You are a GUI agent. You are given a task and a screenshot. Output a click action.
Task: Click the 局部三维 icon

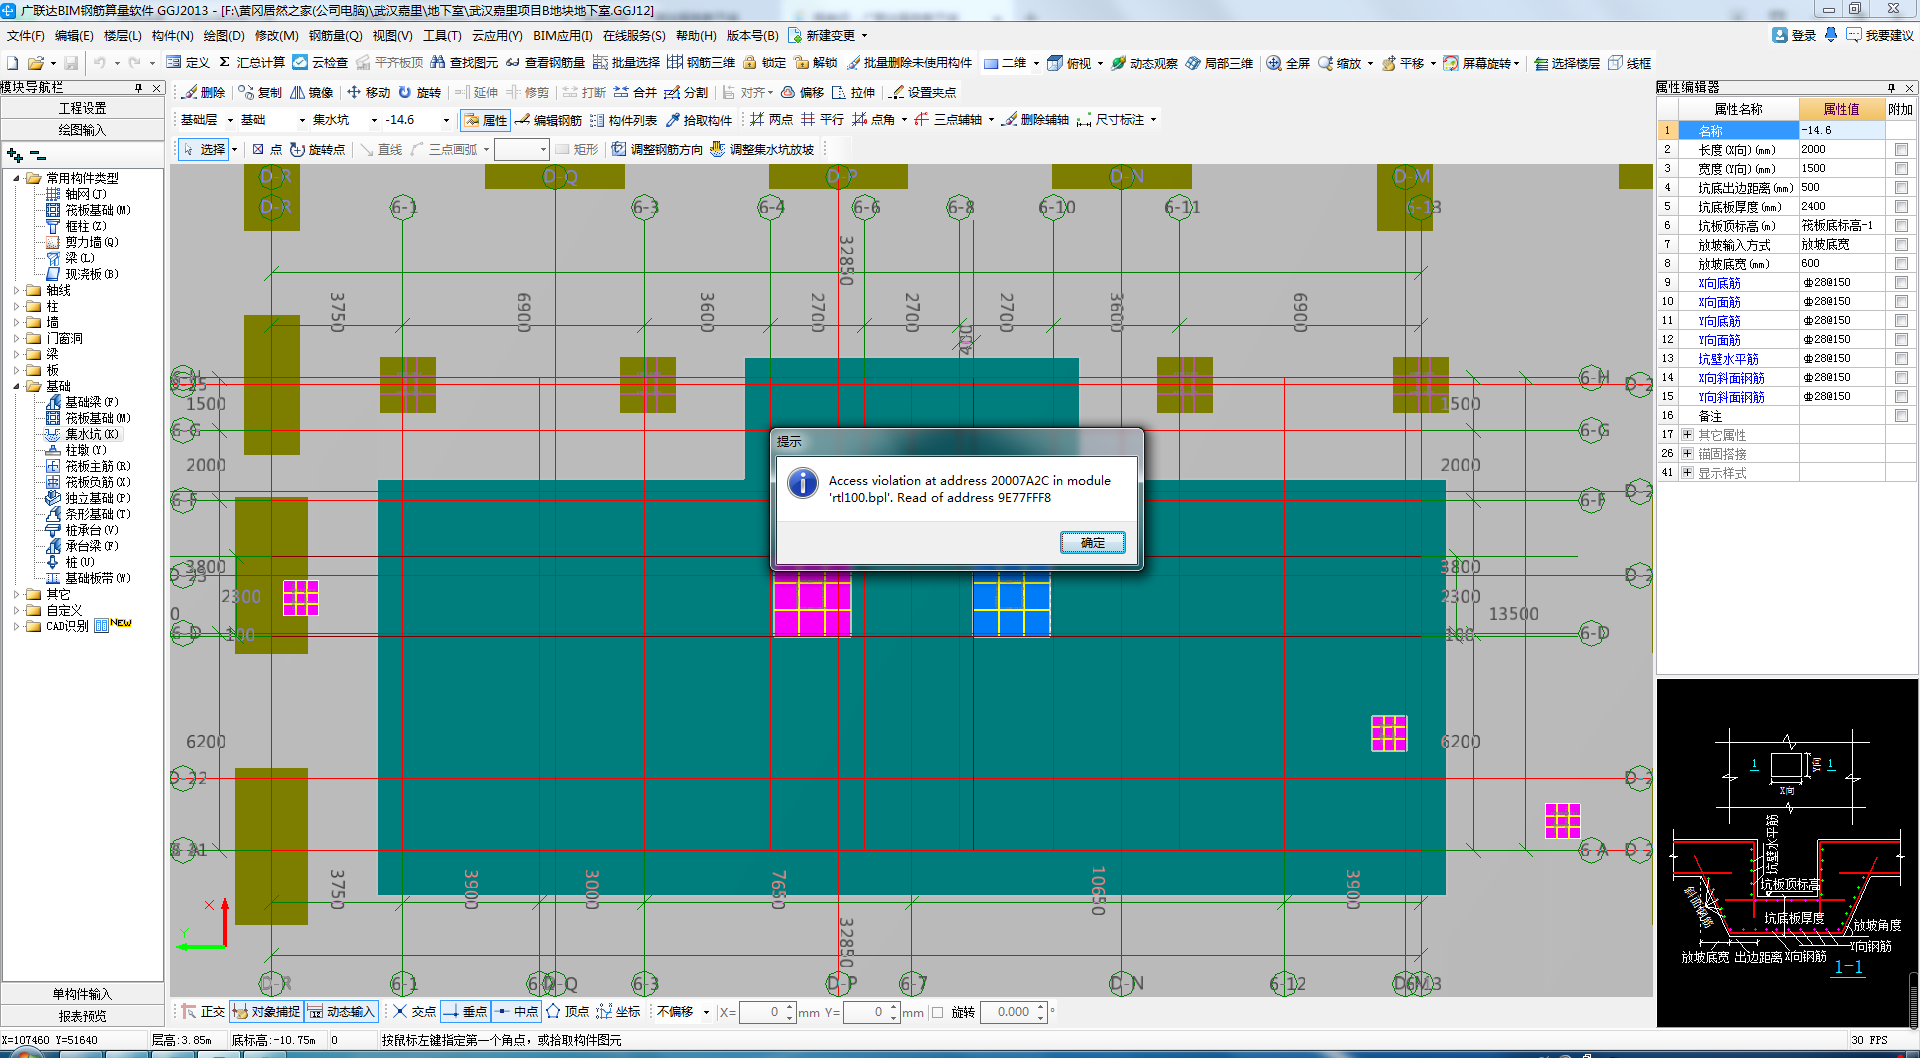click(1192, 63)
